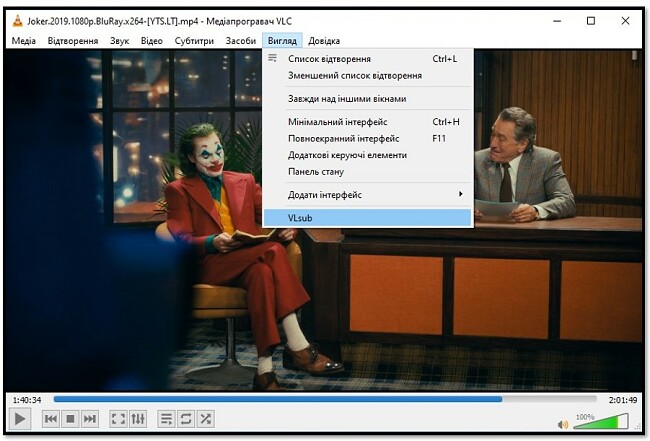Viewport: 650px width, 441px height.
Task: Minimize the VLC window
Action: pyautogui.click(x=557, y=21)
